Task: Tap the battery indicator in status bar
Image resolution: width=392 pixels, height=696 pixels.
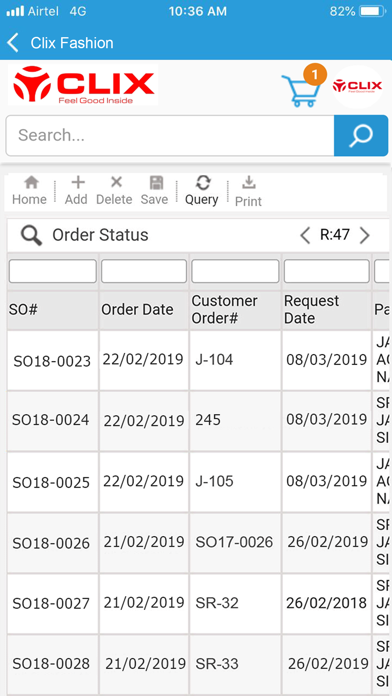Action: point(372,12)
